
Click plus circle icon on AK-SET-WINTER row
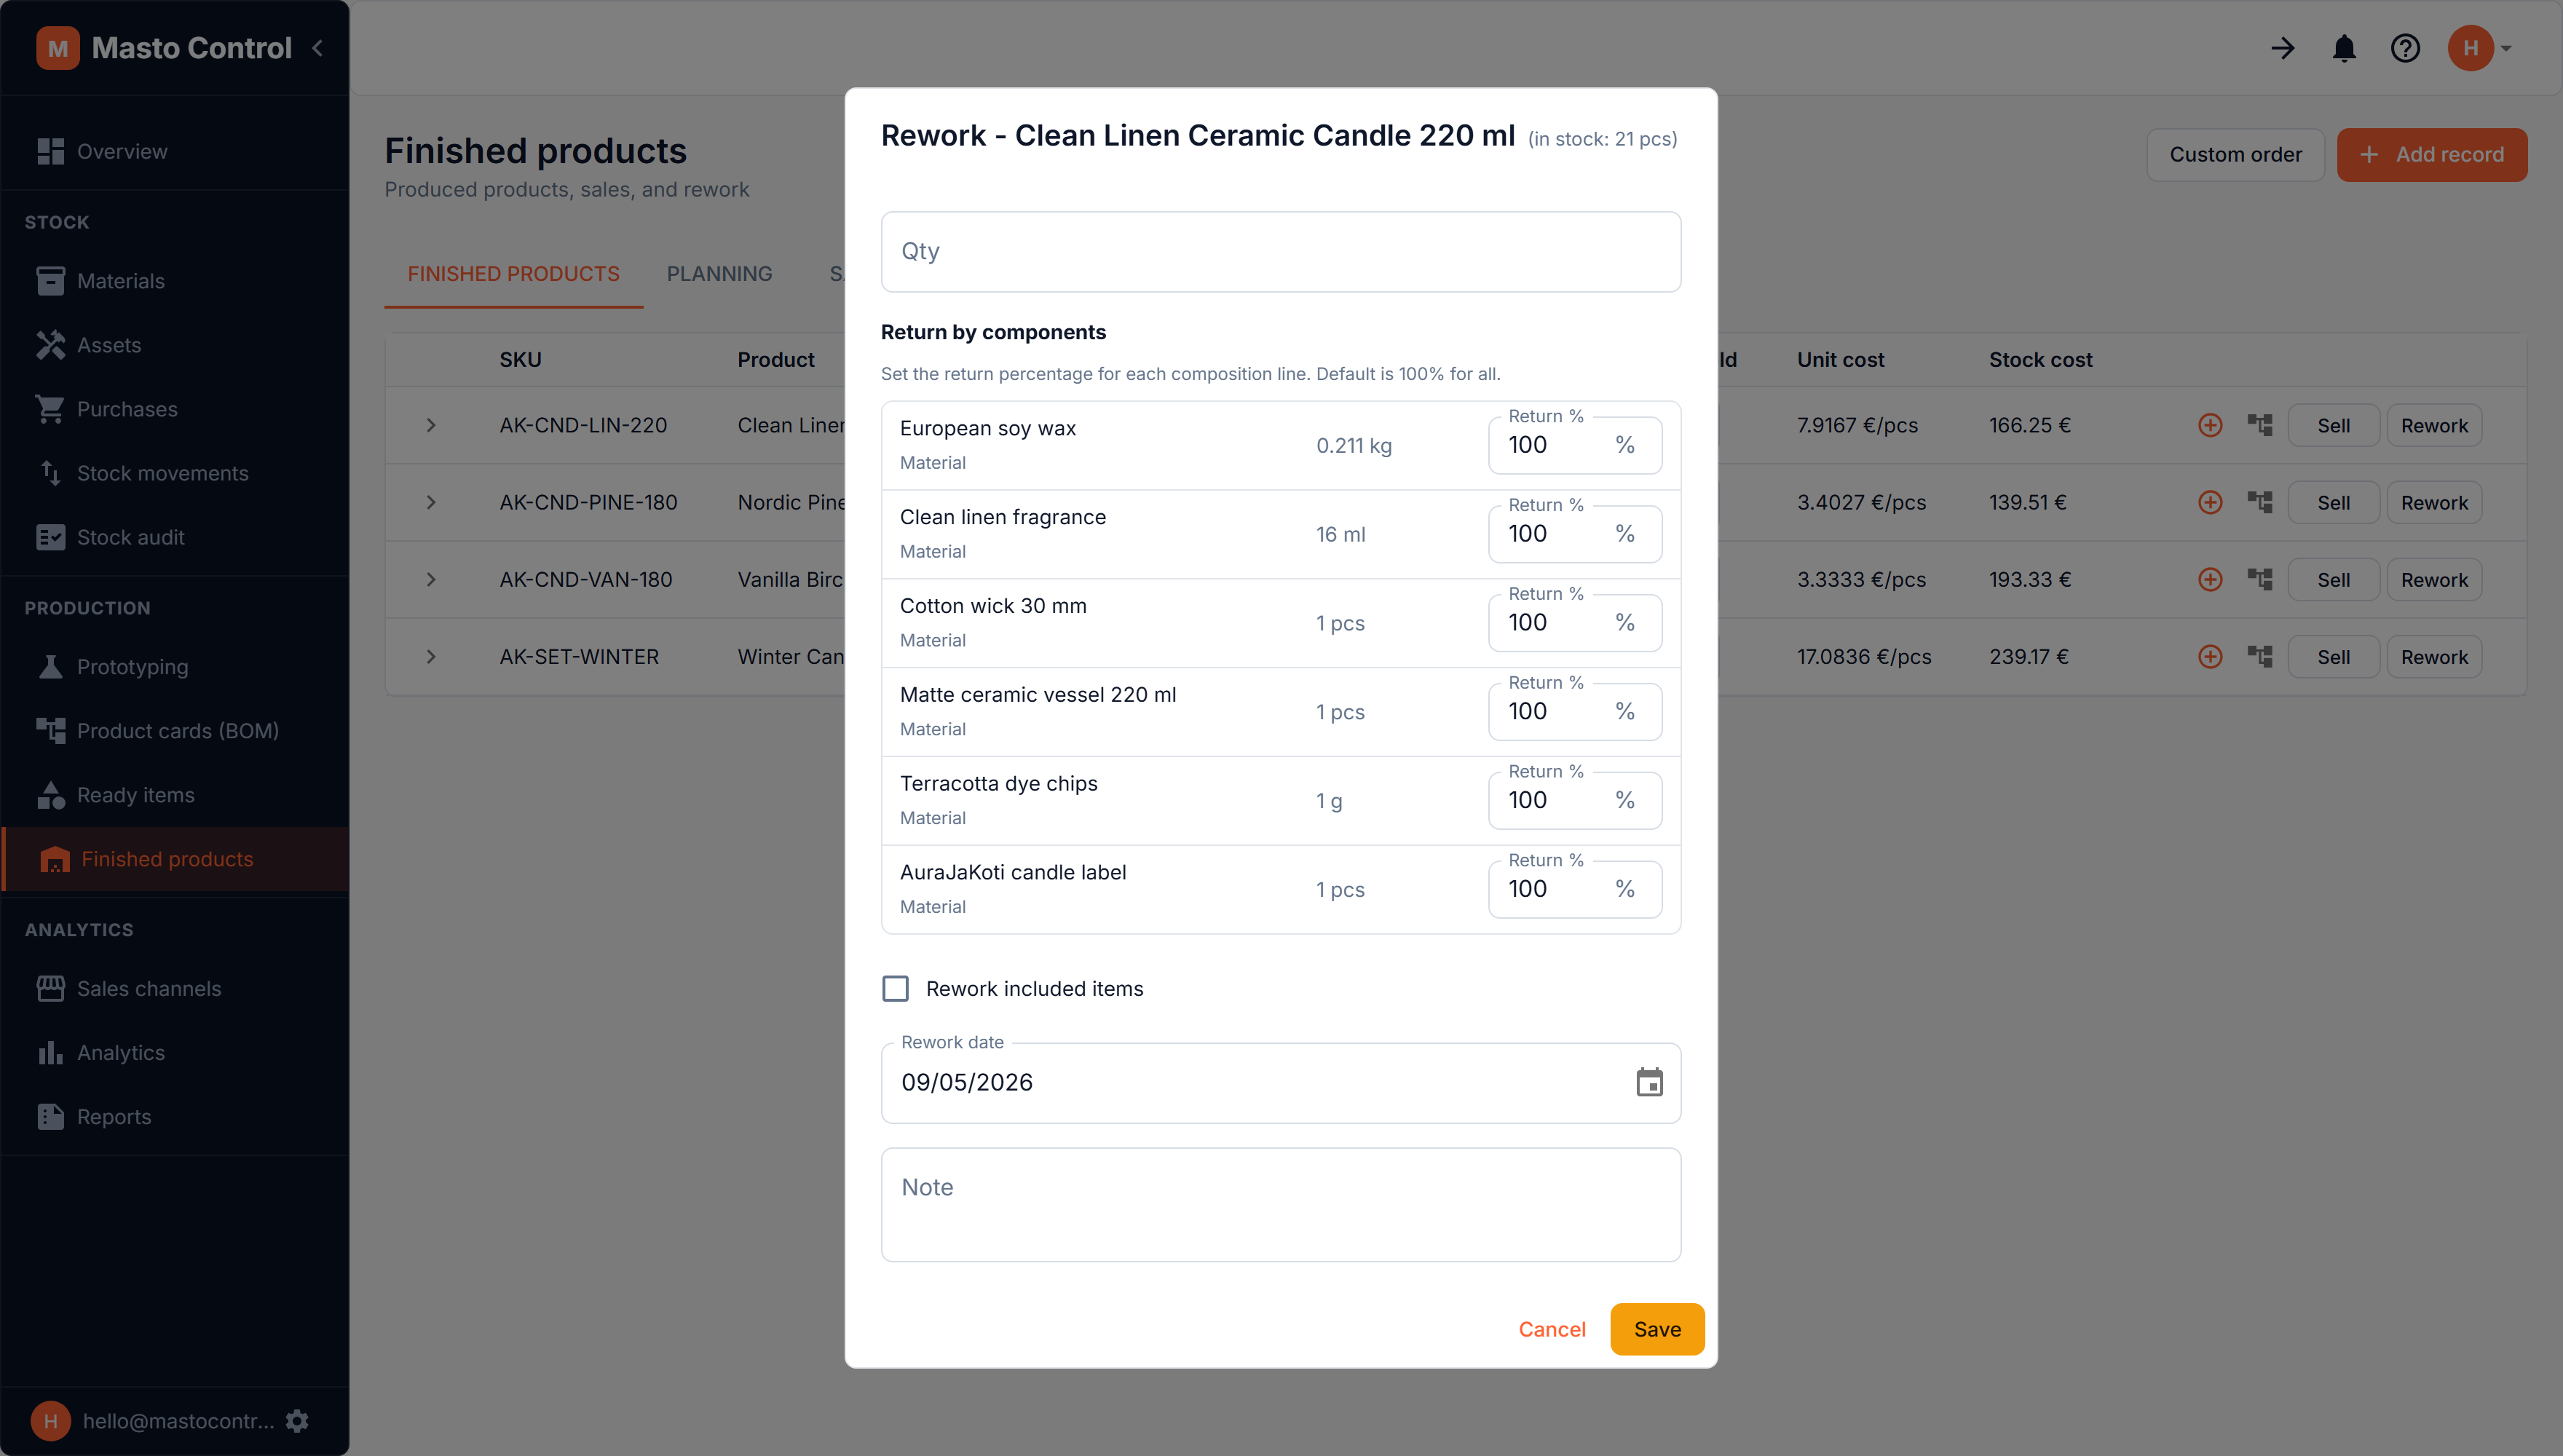pyautogui.click(x=2210, y=656)
